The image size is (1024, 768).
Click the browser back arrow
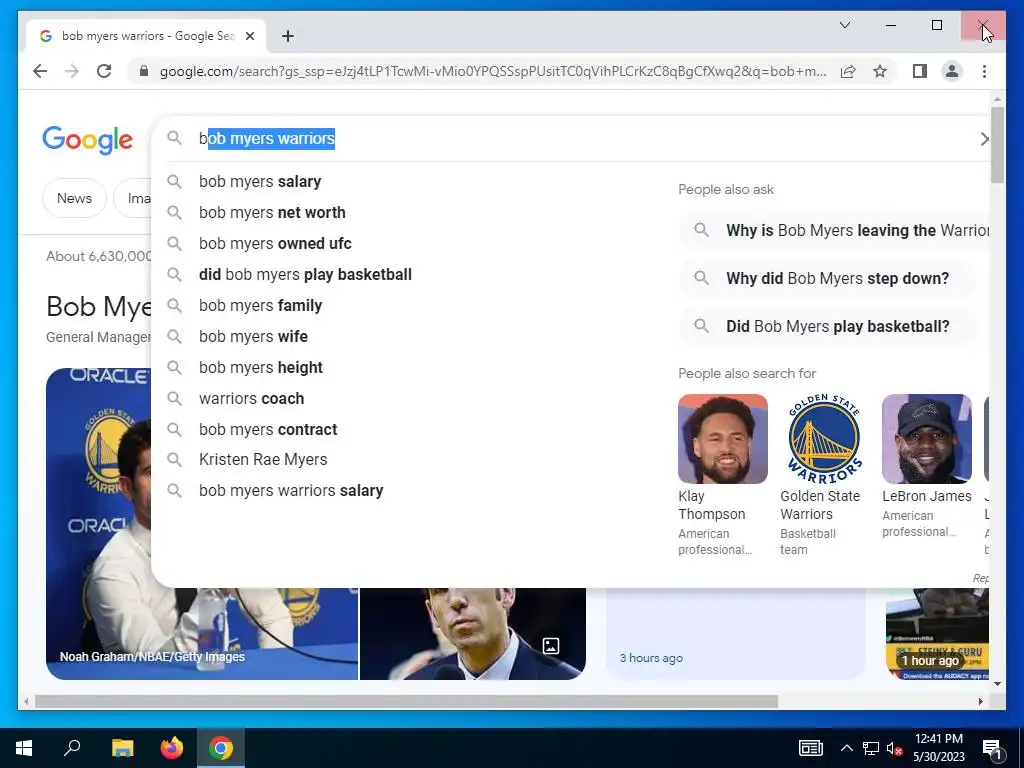(40, 71)
